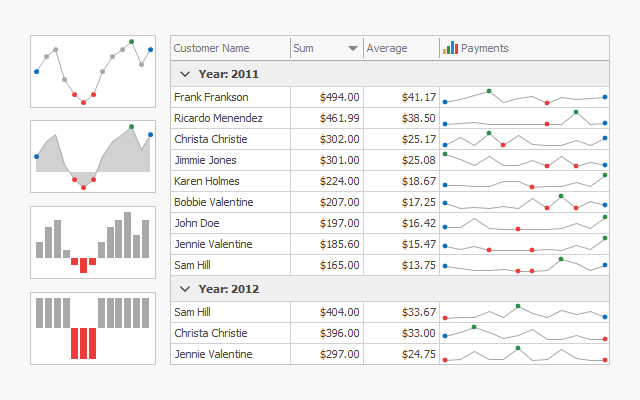Image resolution: width=640 pixels, height=400 pixels.
Task: Select the area sparkline thumbnail
Action: click(x=93, y=157)
